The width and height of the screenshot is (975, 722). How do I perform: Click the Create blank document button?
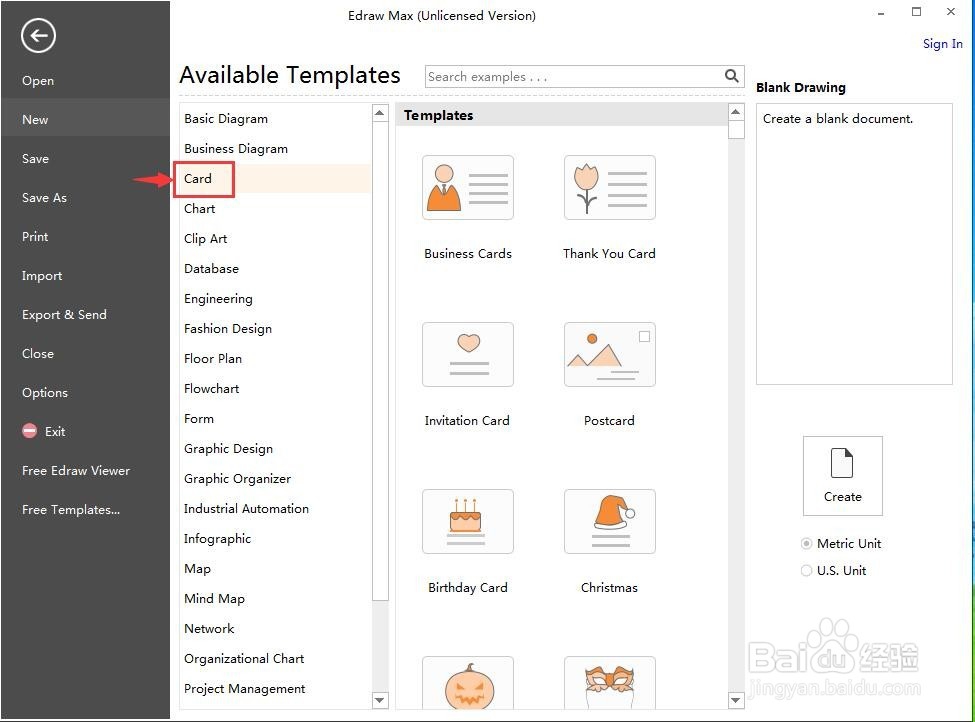point(843,476)
